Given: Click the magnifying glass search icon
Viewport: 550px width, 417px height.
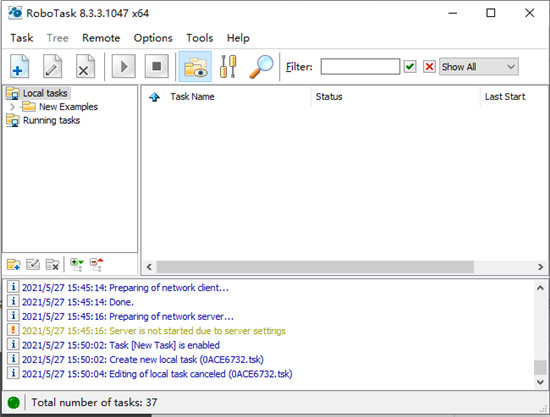Looking at the screenshot, I should tap(261, 66).
